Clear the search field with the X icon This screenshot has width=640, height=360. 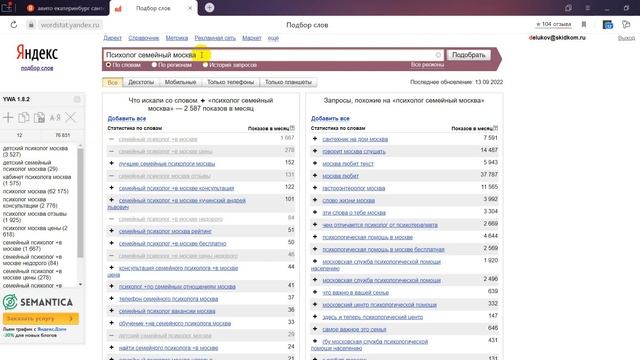tap(438, 55)
